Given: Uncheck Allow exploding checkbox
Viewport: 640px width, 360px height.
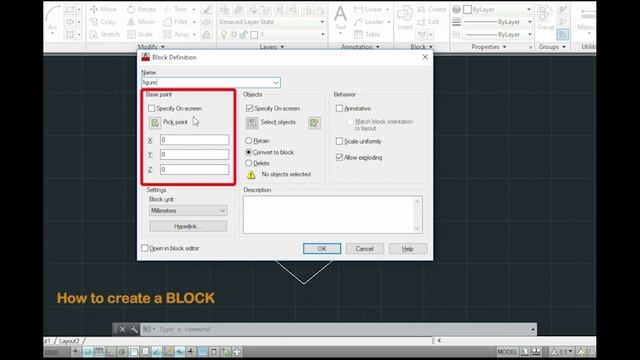Looking at the screenshot, I should click(x=339, y=157).
